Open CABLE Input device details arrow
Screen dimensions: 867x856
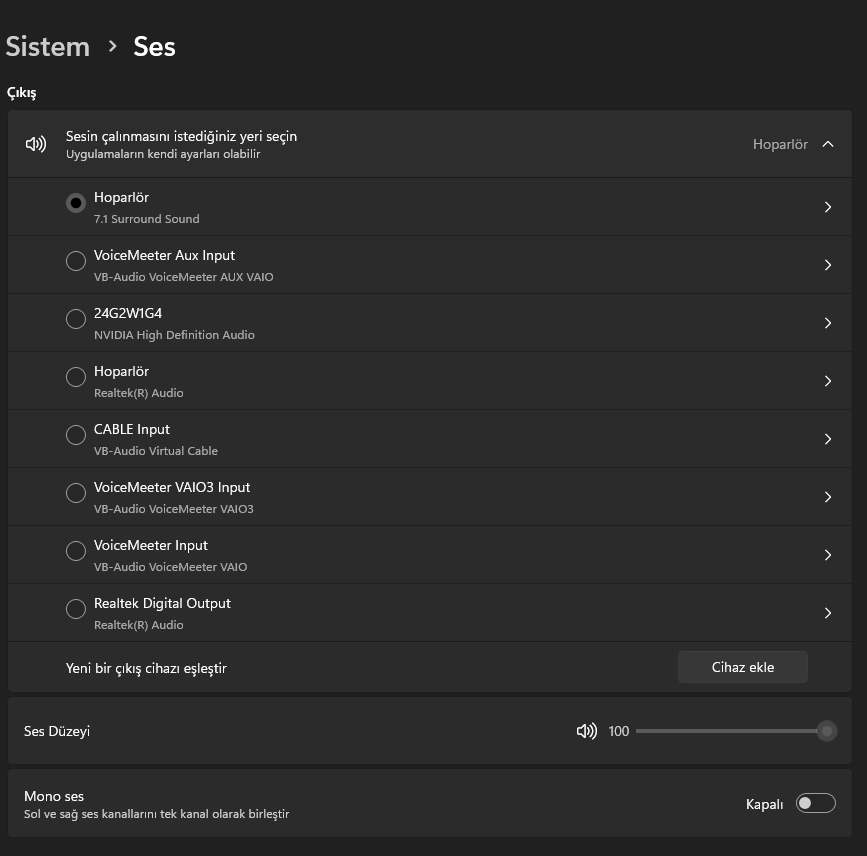click(x=828, y=439)
